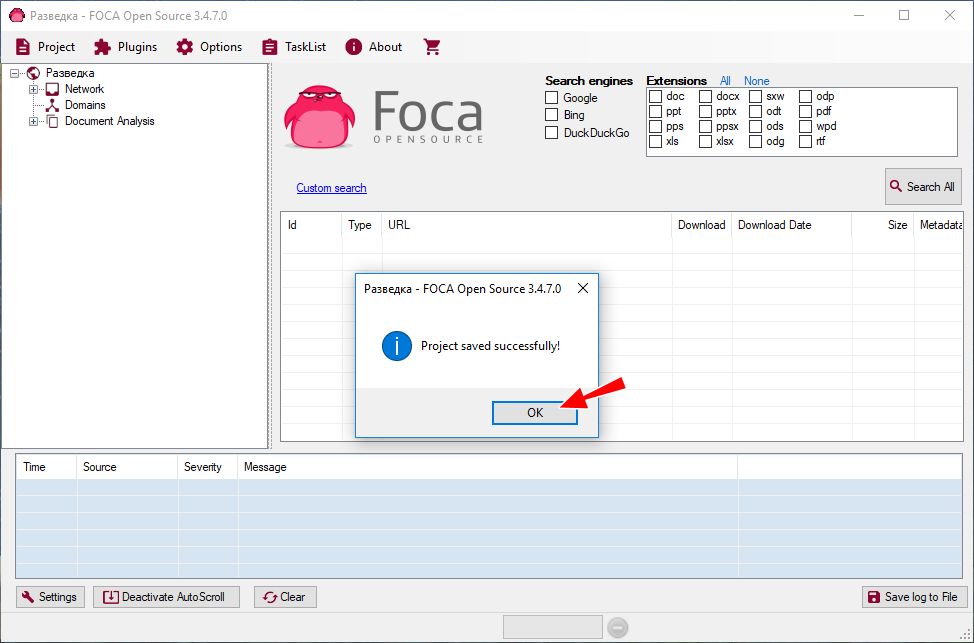Check the odg extension checkbox
Screen dimensions: 974x643
[755, 141]
